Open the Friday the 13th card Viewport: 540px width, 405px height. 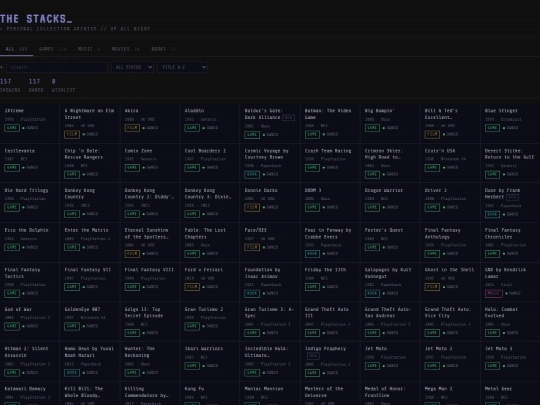pyautogui.click(x=330, y=282)
